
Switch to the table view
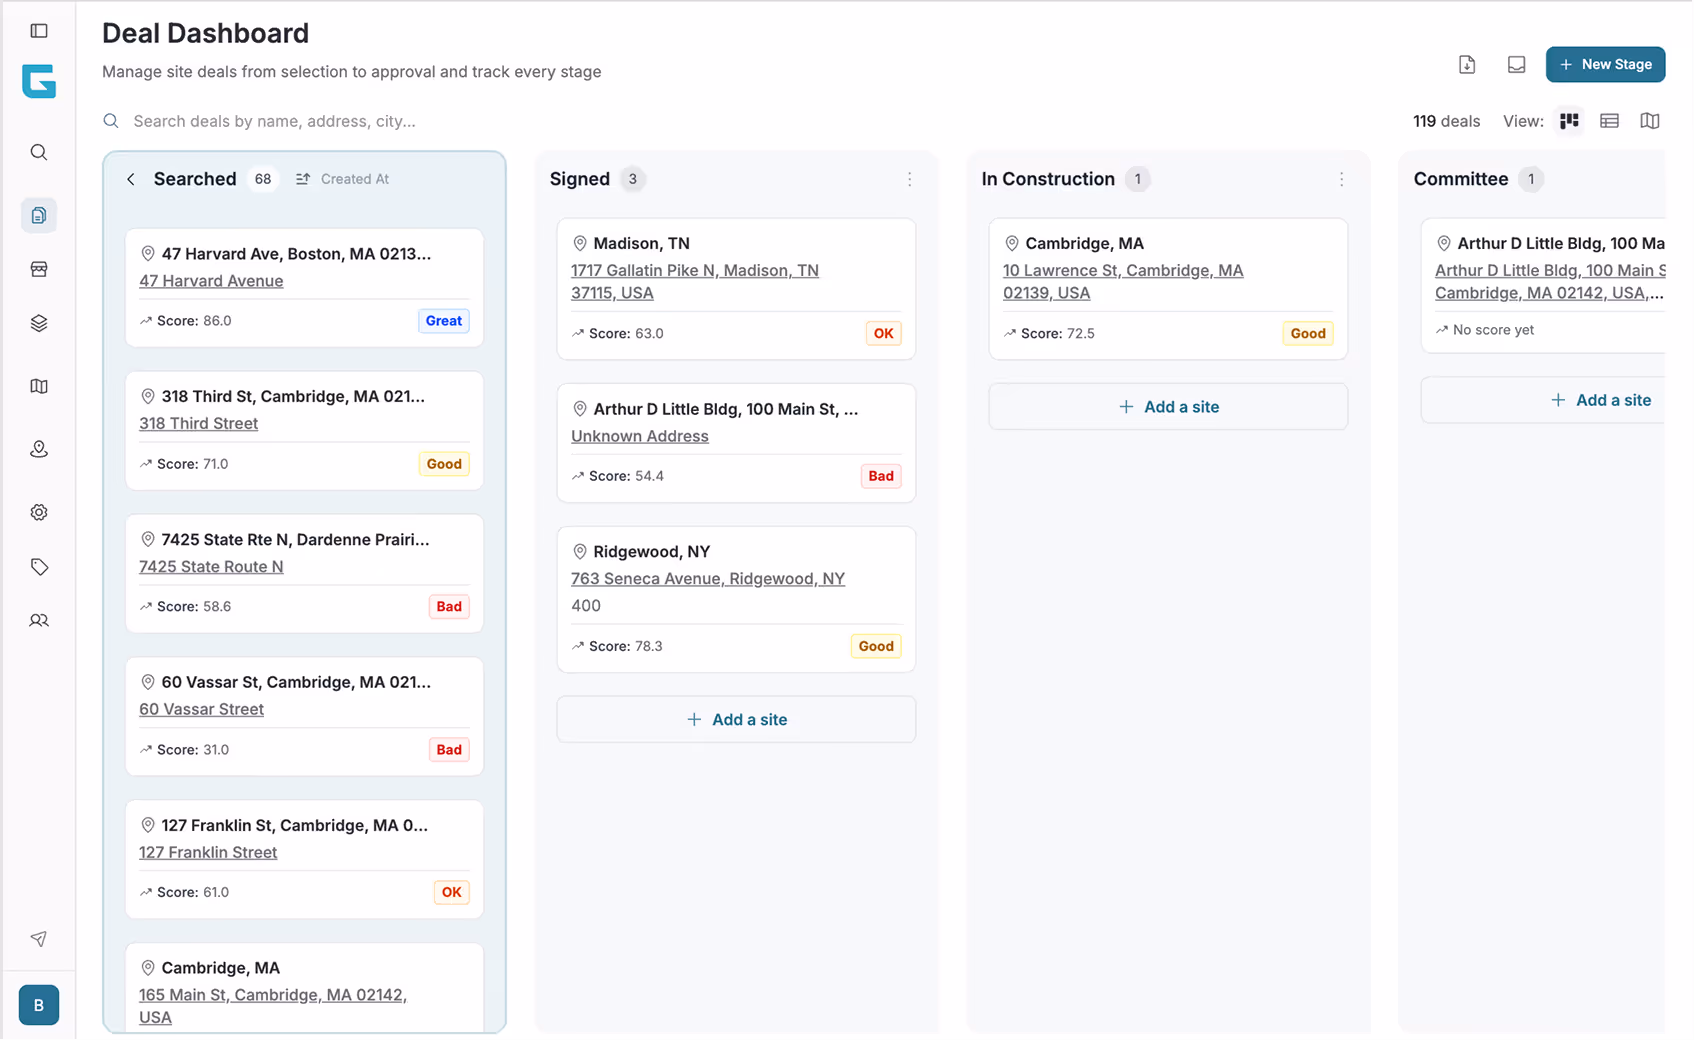click(1609, 121)
